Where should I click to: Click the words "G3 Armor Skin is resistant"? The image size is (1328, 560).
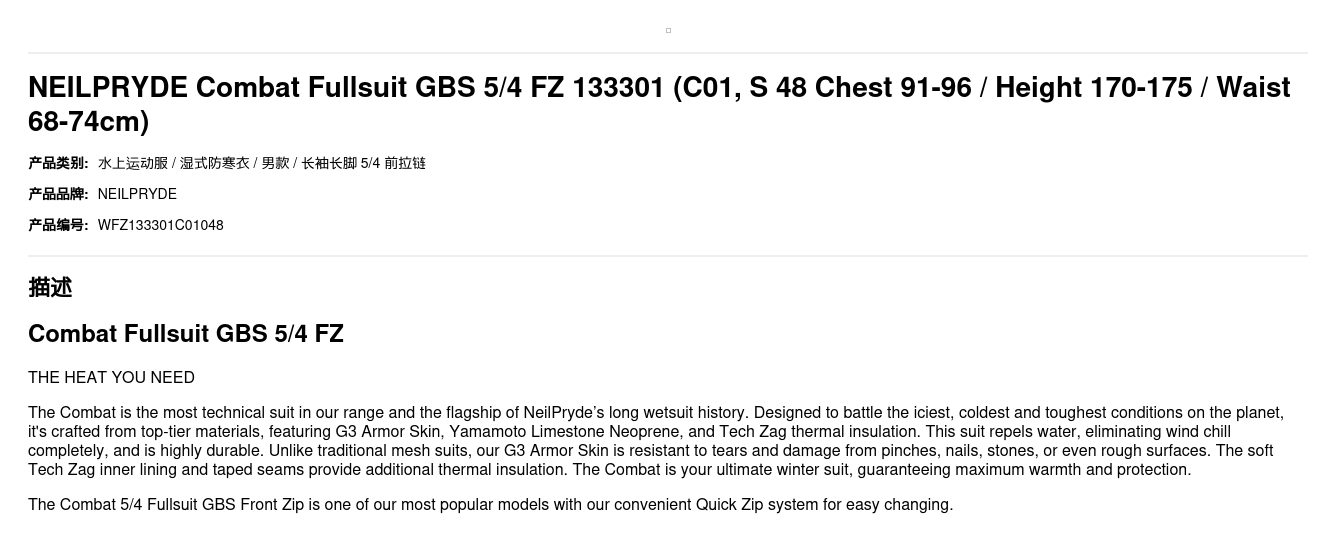point(594,451)
